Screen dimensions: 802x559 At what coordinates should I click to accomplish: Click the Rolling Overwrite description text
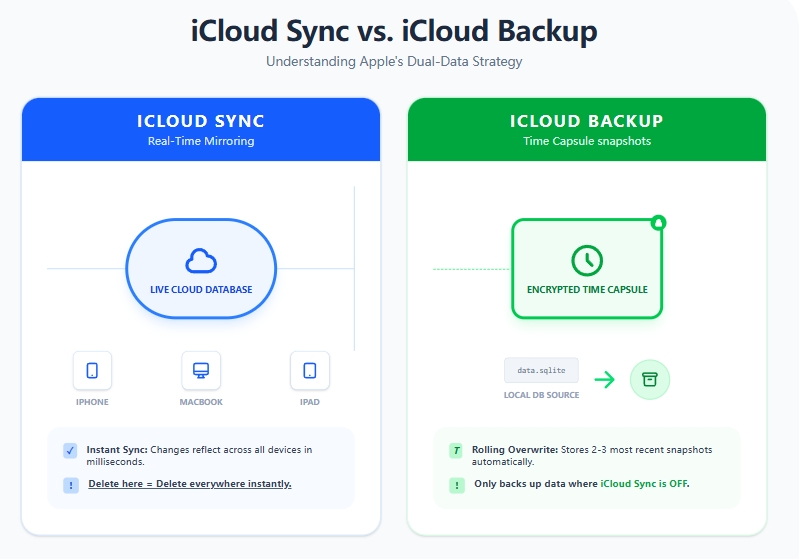click(592, 455)
